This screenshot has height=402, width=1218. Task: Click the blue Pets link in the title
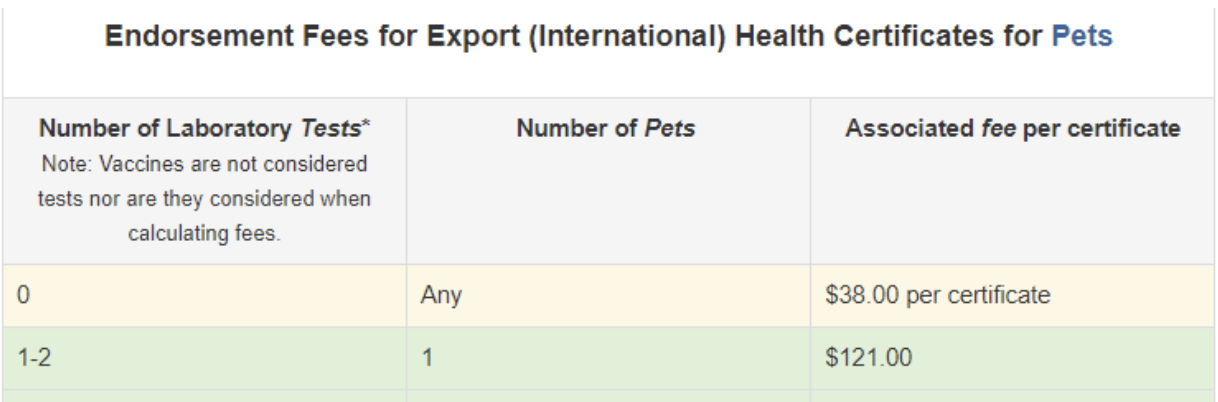[x=1082, y=37]
